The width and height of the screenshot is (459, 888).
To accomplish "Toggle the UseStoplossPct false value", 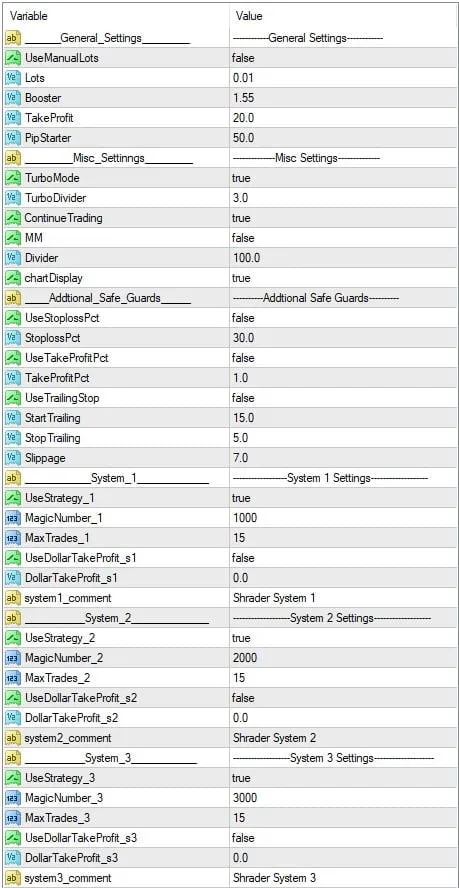I will point(344,318).
